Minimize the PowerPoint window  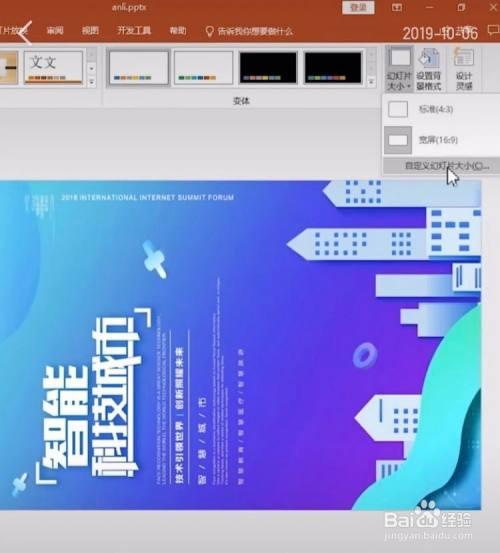[429, 7]
